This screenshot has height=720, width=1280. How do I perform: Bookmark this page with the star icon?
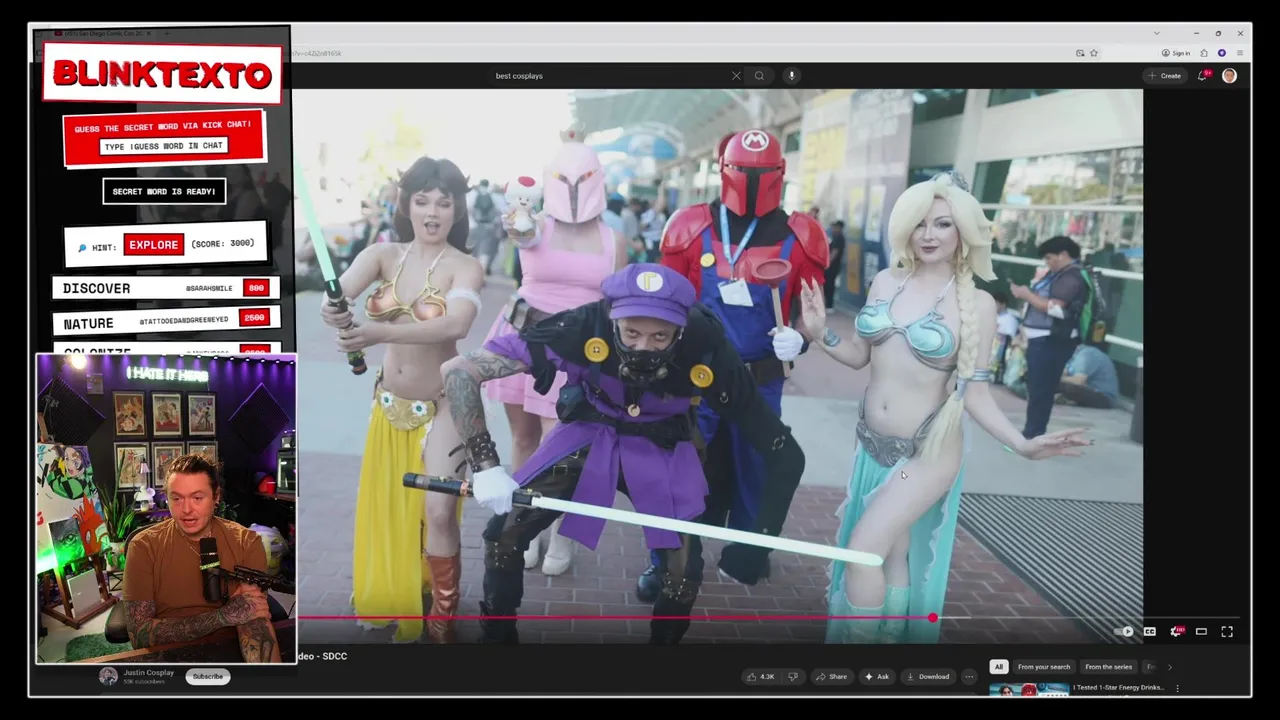point(1094,53)
